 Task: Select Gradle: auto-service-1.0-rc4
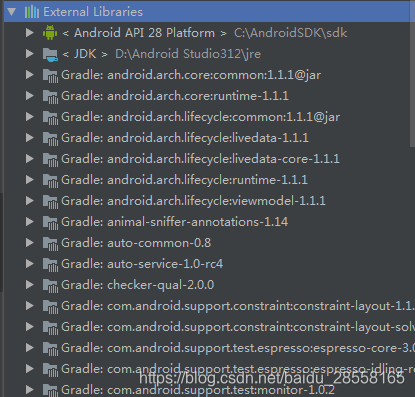point(142,264)
